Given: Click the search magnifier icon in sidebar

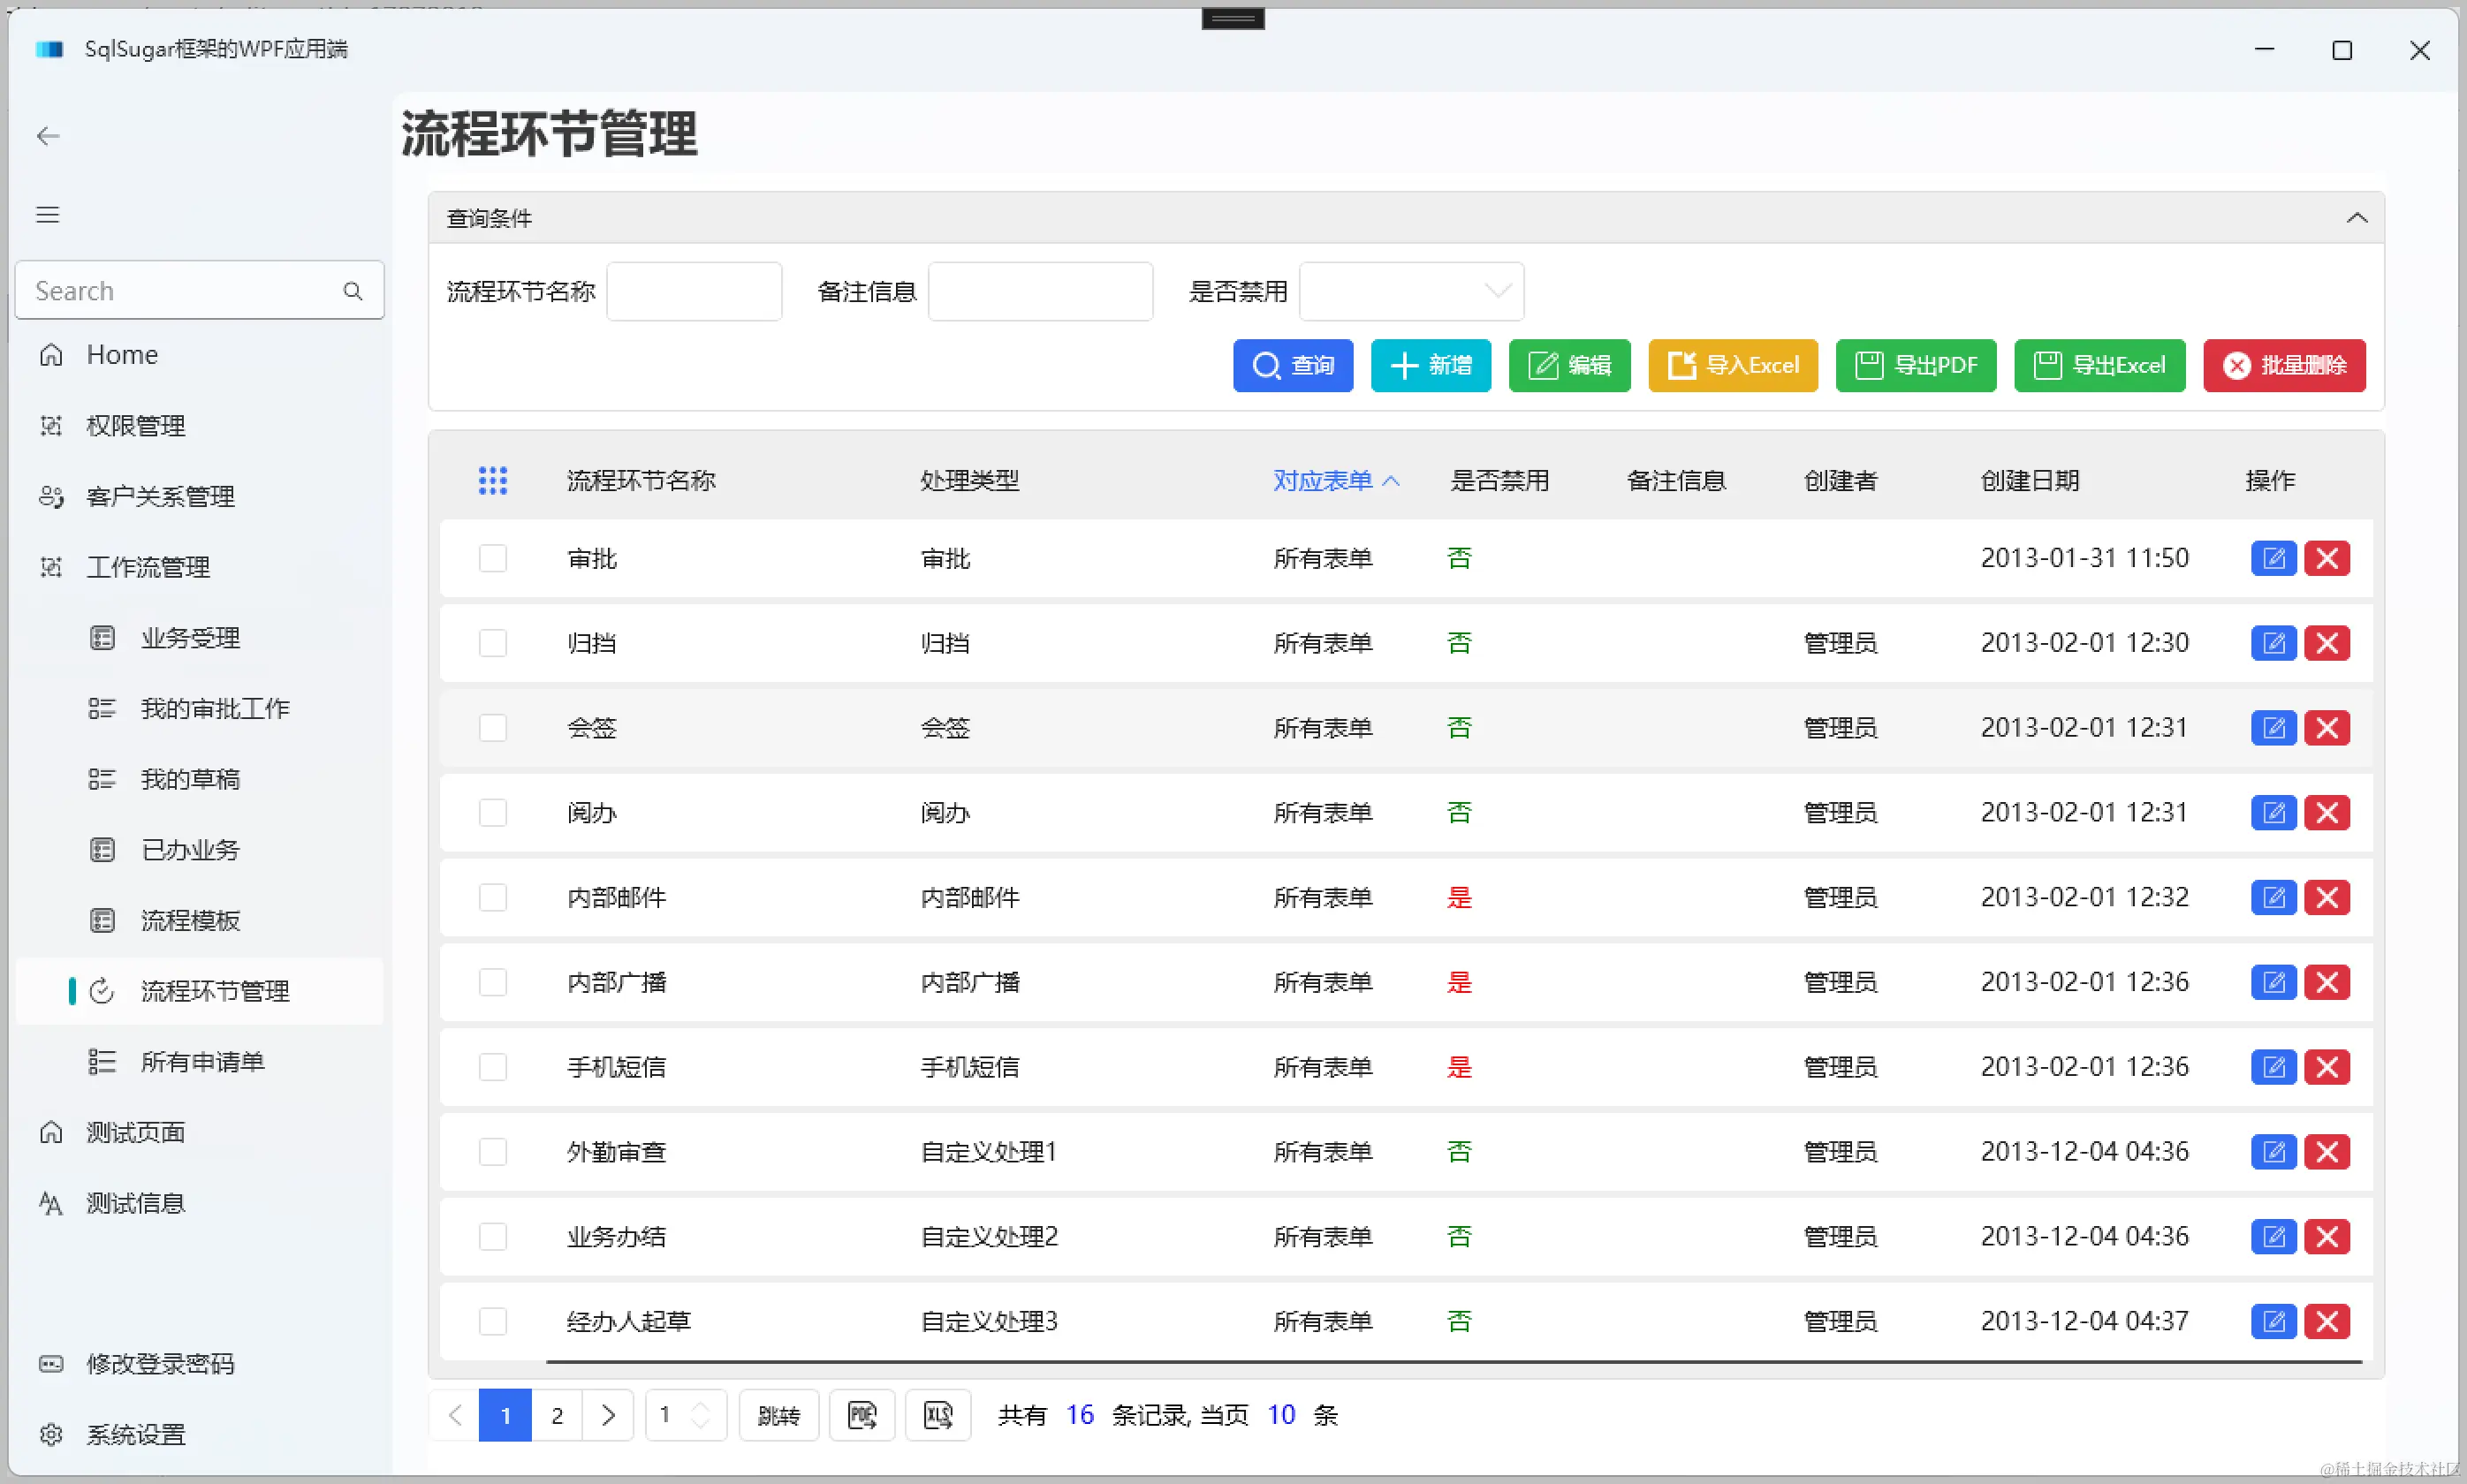Looking at the screenshot, I should [352, 291].
